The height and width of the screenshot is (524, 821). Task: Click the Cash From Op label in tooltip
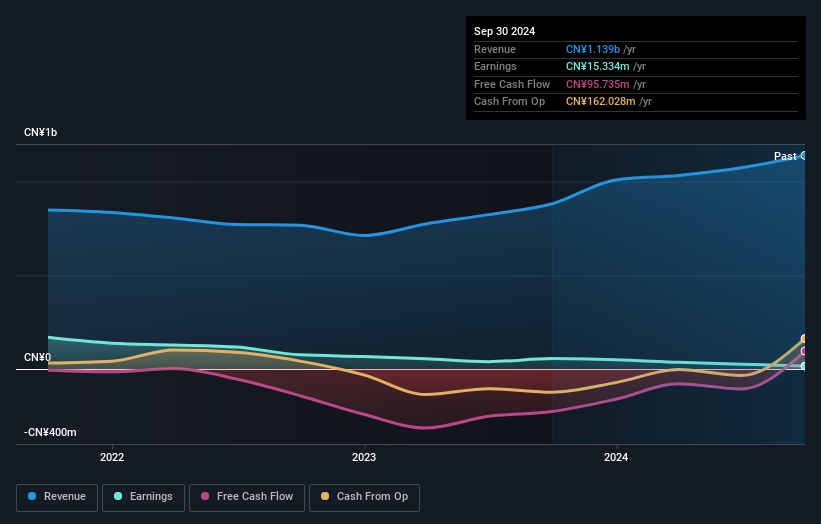click(509, 102)
